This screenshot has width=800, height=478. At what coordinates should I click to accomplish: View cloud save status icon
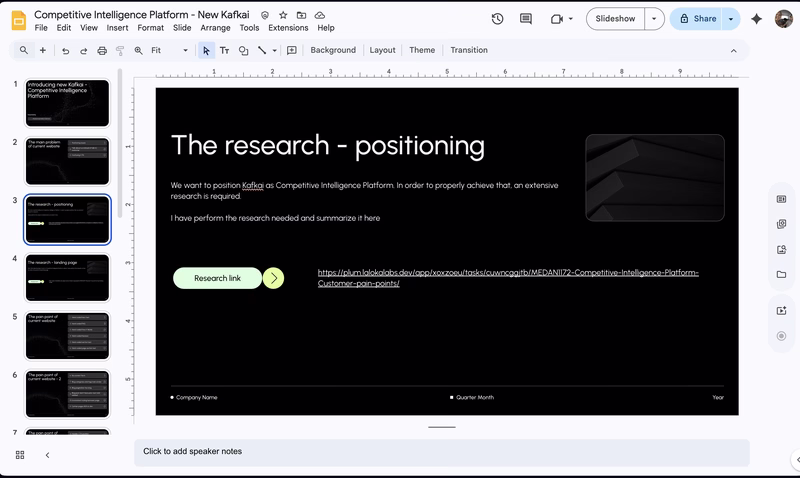click(x=319, y=15)
